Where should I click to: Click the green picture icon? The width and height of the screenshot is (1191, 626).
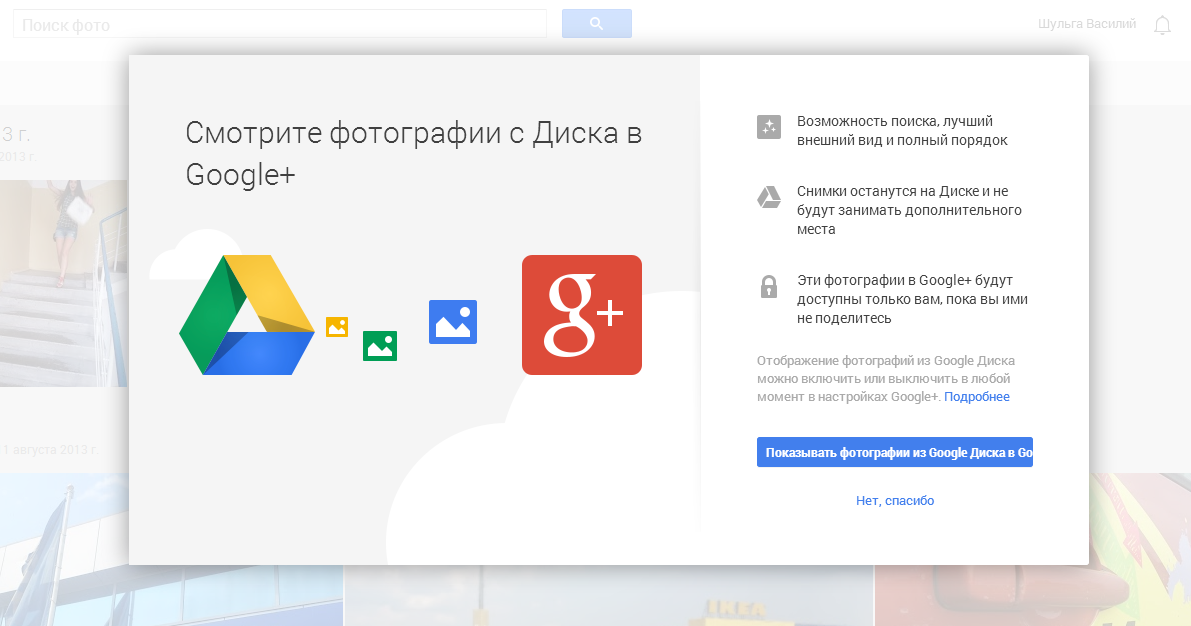pos(380,346)
